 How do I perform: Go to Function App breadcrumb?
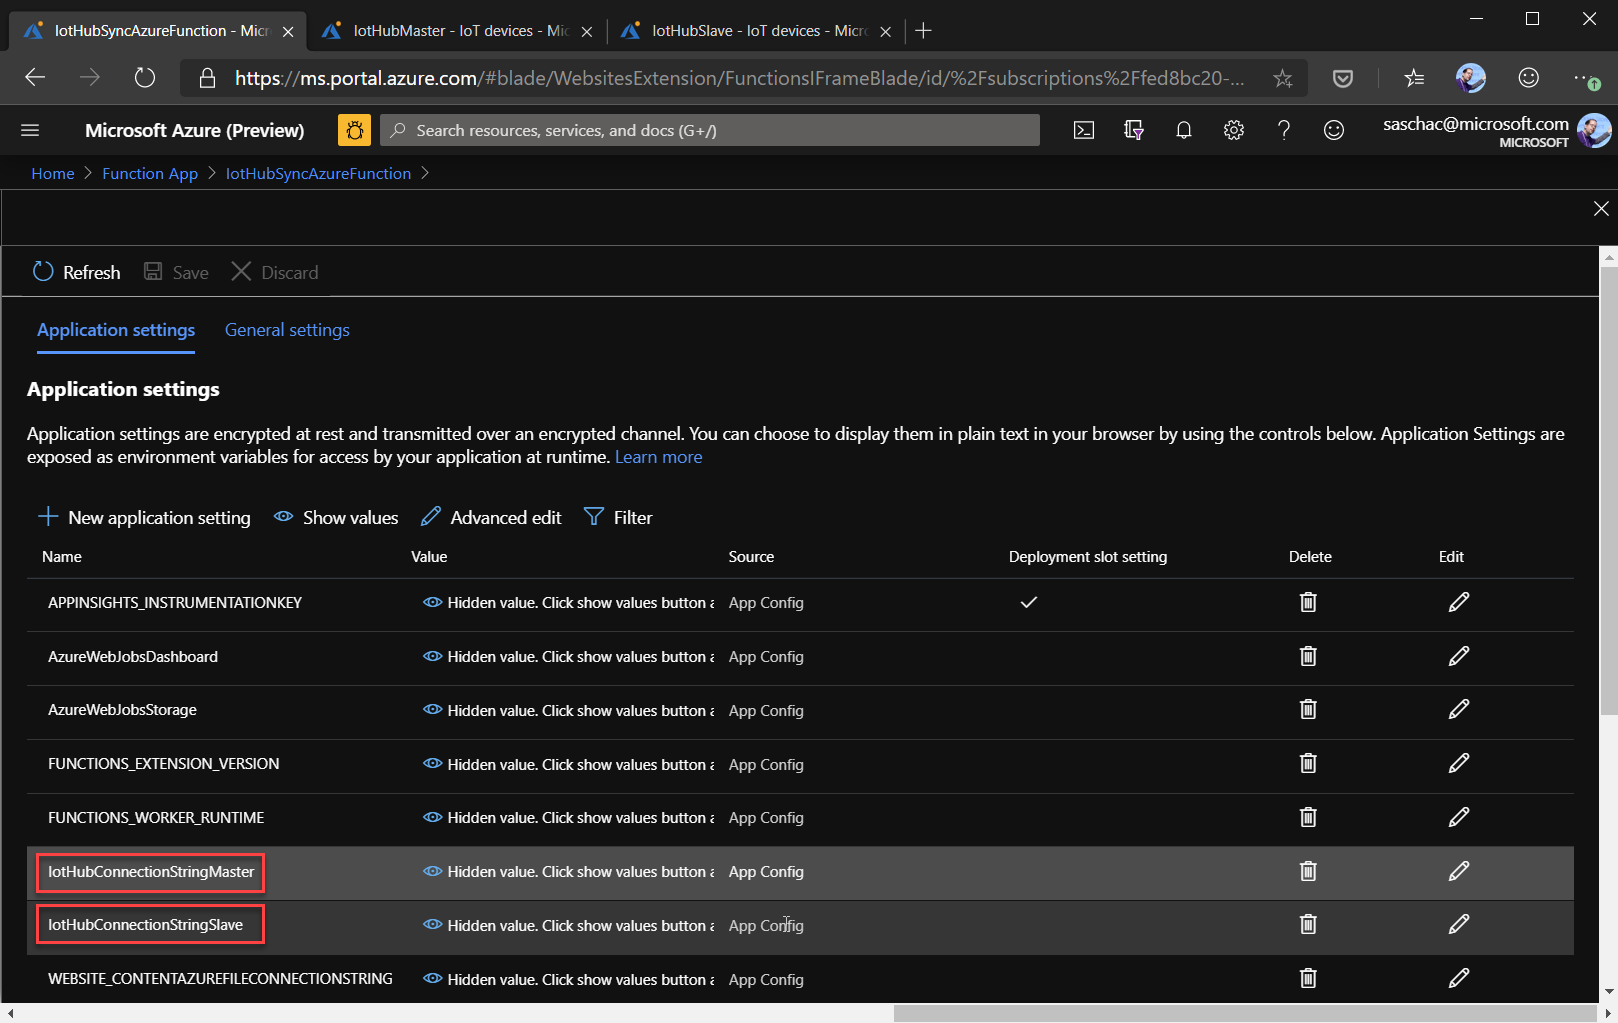click(x=150, y=173)
